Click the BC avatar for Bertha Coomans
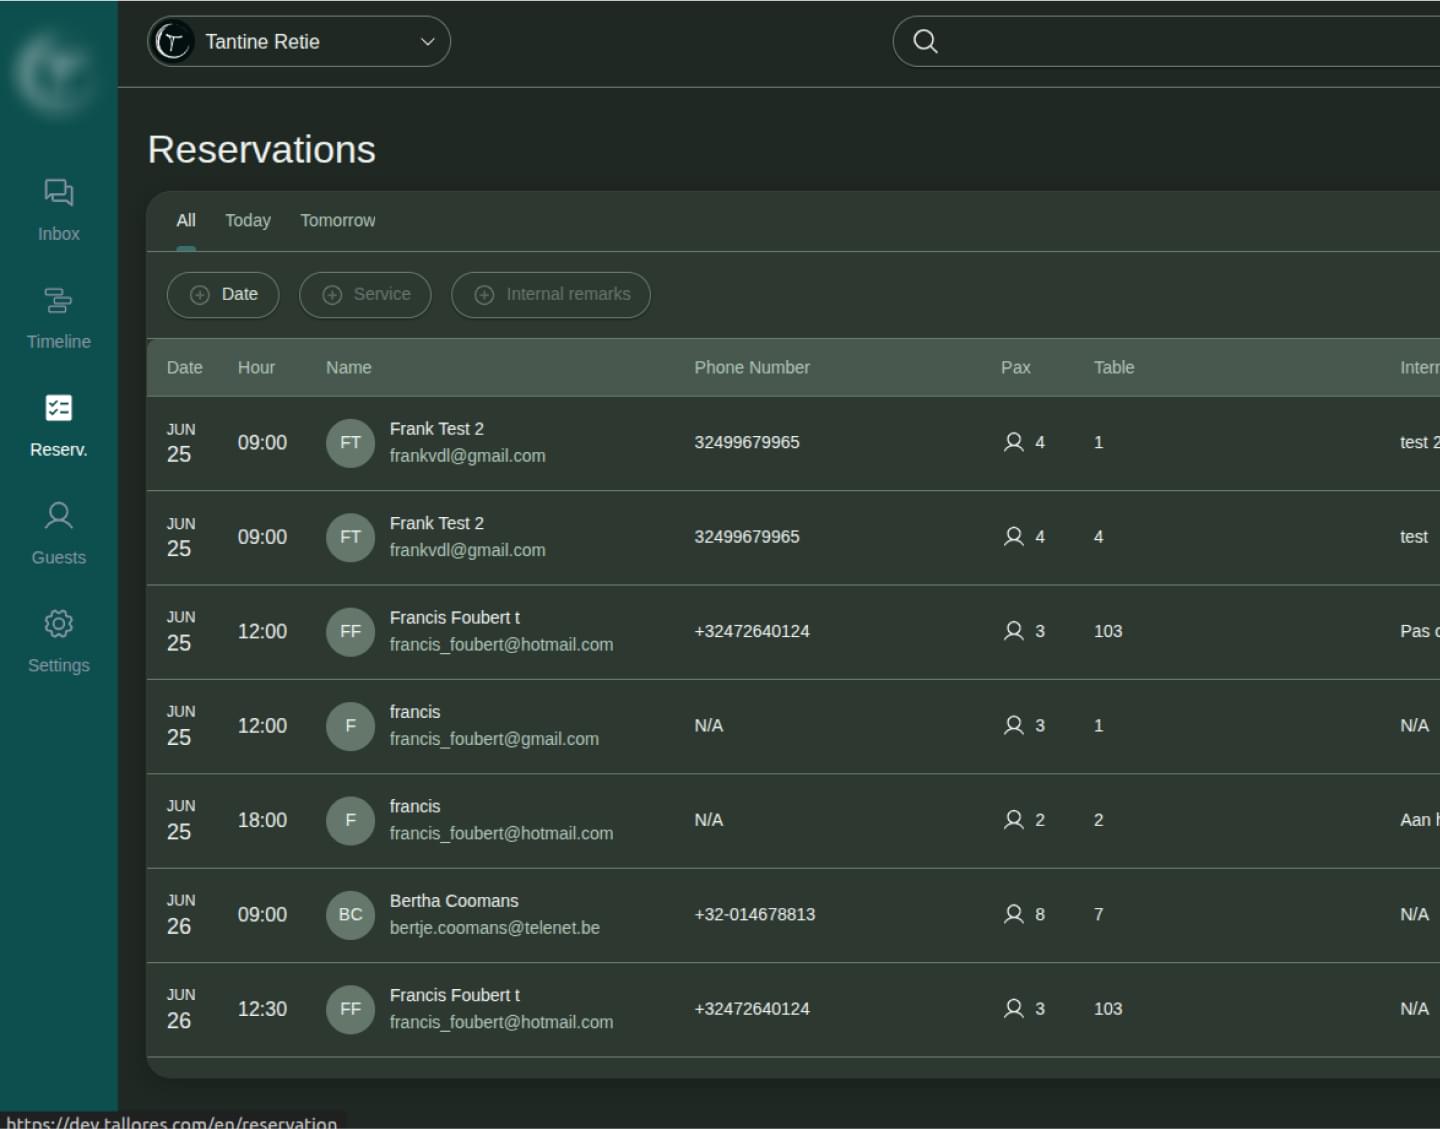This screenshot has height=1129, width=1440. [x=350, y=915]
